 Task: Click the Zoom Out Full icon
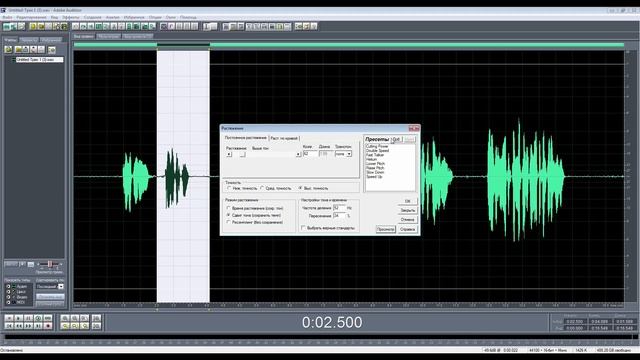pyautogui.click(x=84, y=318)
